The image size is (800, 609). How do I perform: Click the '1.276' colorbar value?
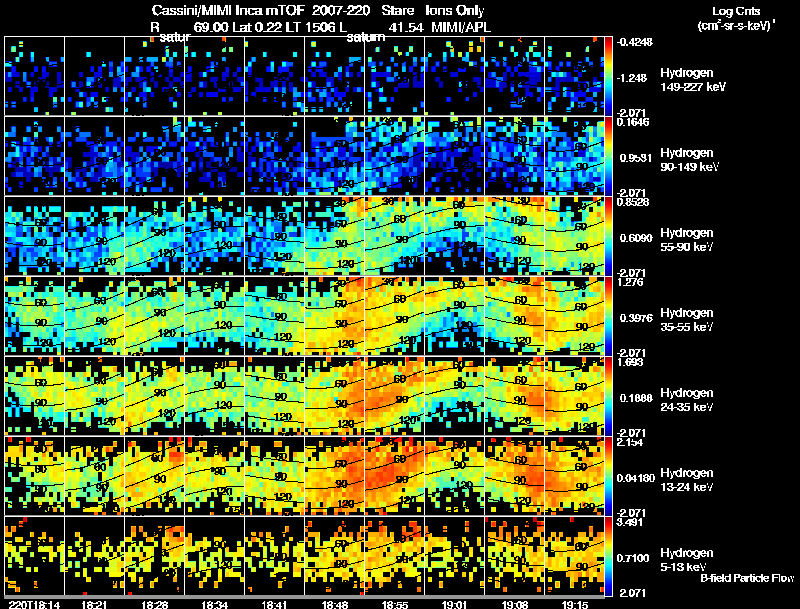click(x=630, y=282)
